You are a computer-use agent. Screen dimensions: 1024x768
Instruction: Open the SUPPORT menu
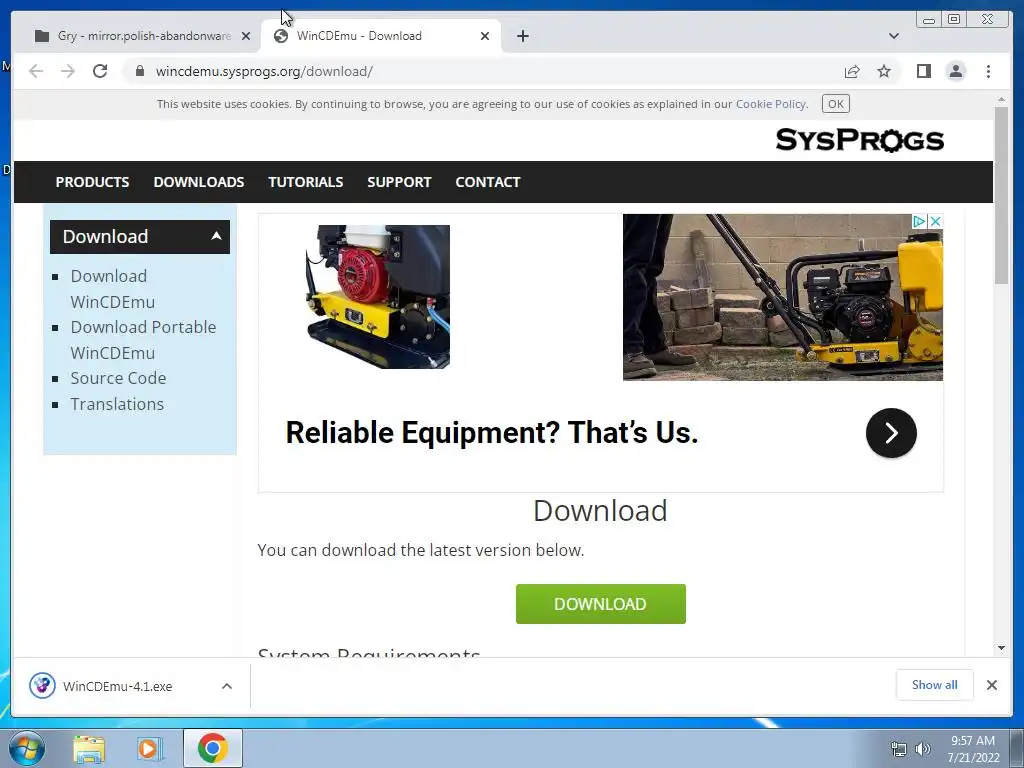399,182
